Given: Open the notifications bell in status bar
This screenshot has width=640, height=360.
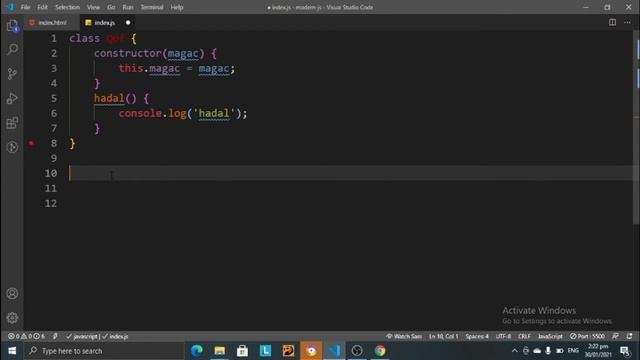Looking at the screenshot, I should (x=629, y=336).
